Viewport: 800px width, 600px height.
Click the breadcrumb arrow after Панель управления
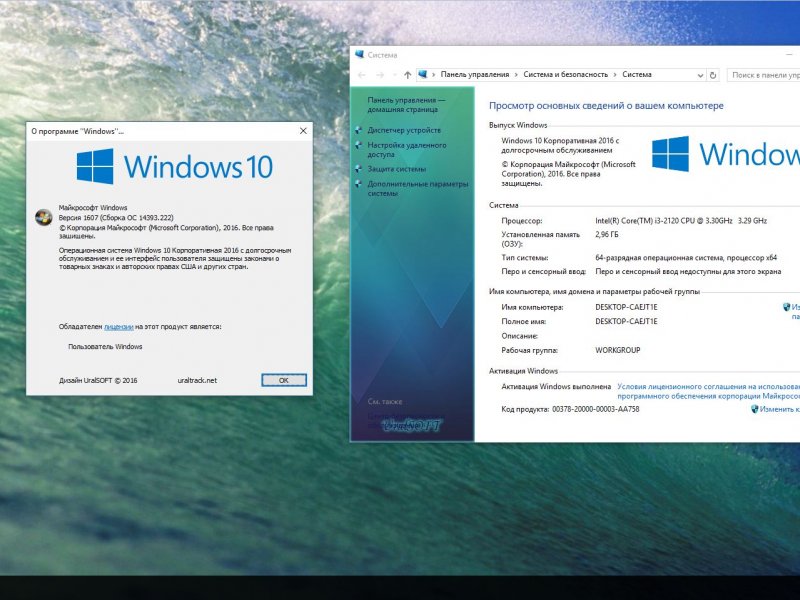tap(516, 74)
